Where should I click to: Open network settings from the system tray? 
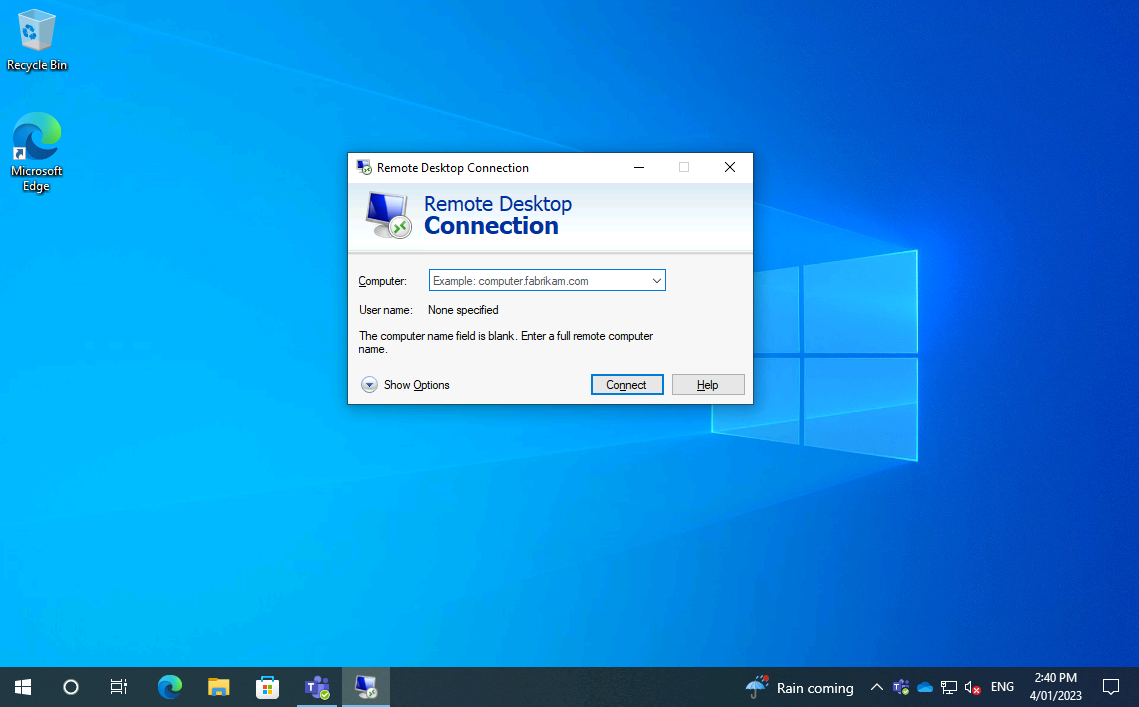click(947, 687)
